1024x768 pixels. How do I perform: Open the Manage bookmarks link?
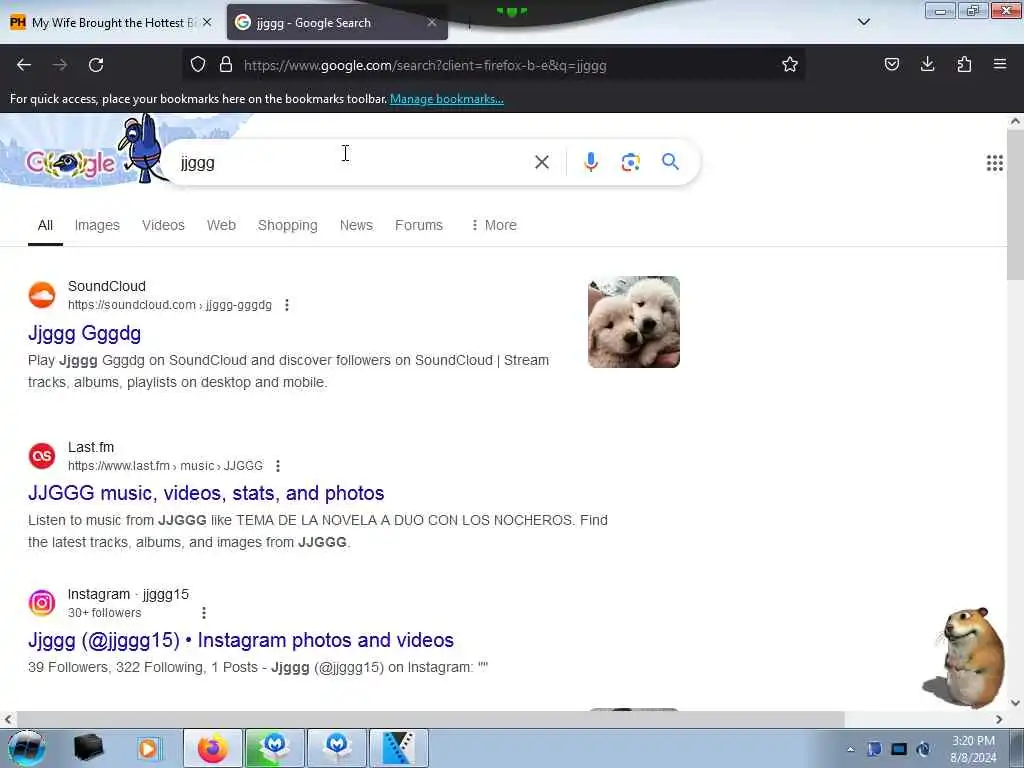447,99
